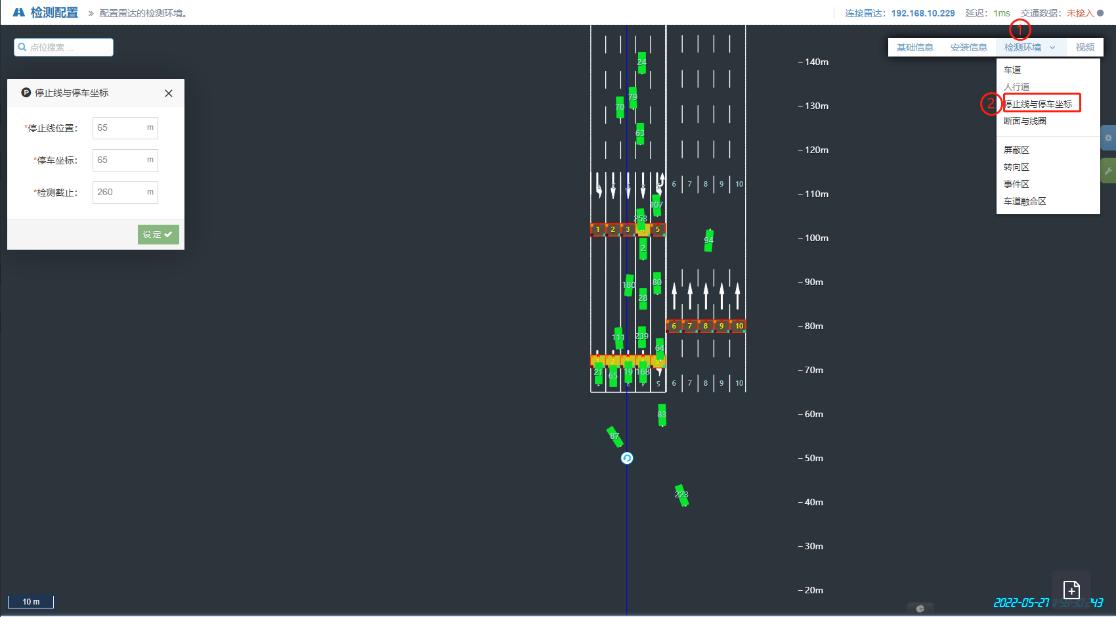The height and width of the screenshot is (617, 1116).
Task: Switch to the 安装信息 tab
Action: (x=968, y=48)
